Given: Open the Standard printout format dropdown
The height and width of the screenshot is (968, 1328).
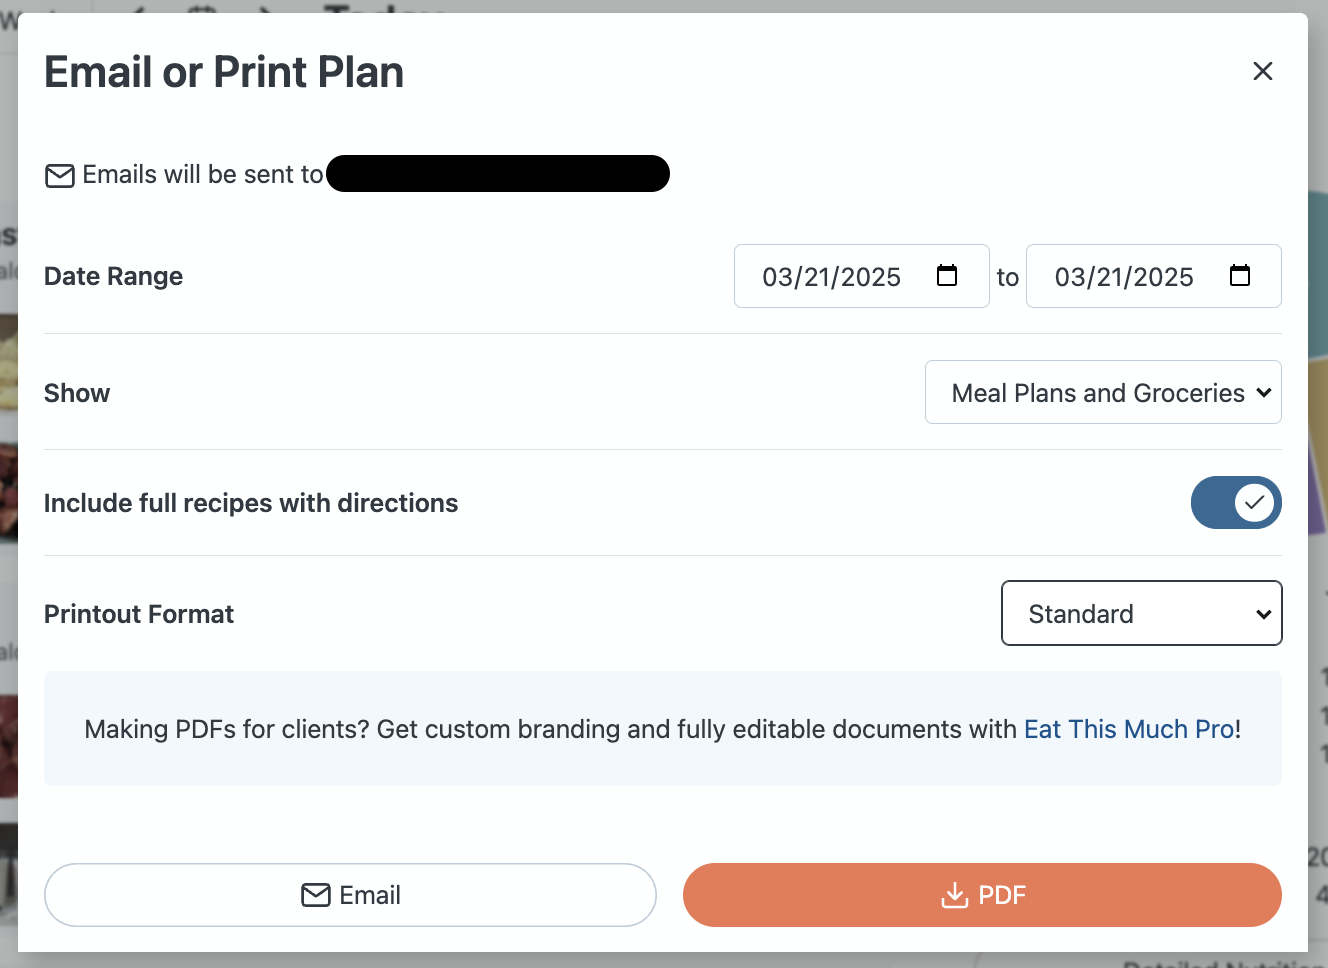Looking at the screenshot, I should point(1141,613).
